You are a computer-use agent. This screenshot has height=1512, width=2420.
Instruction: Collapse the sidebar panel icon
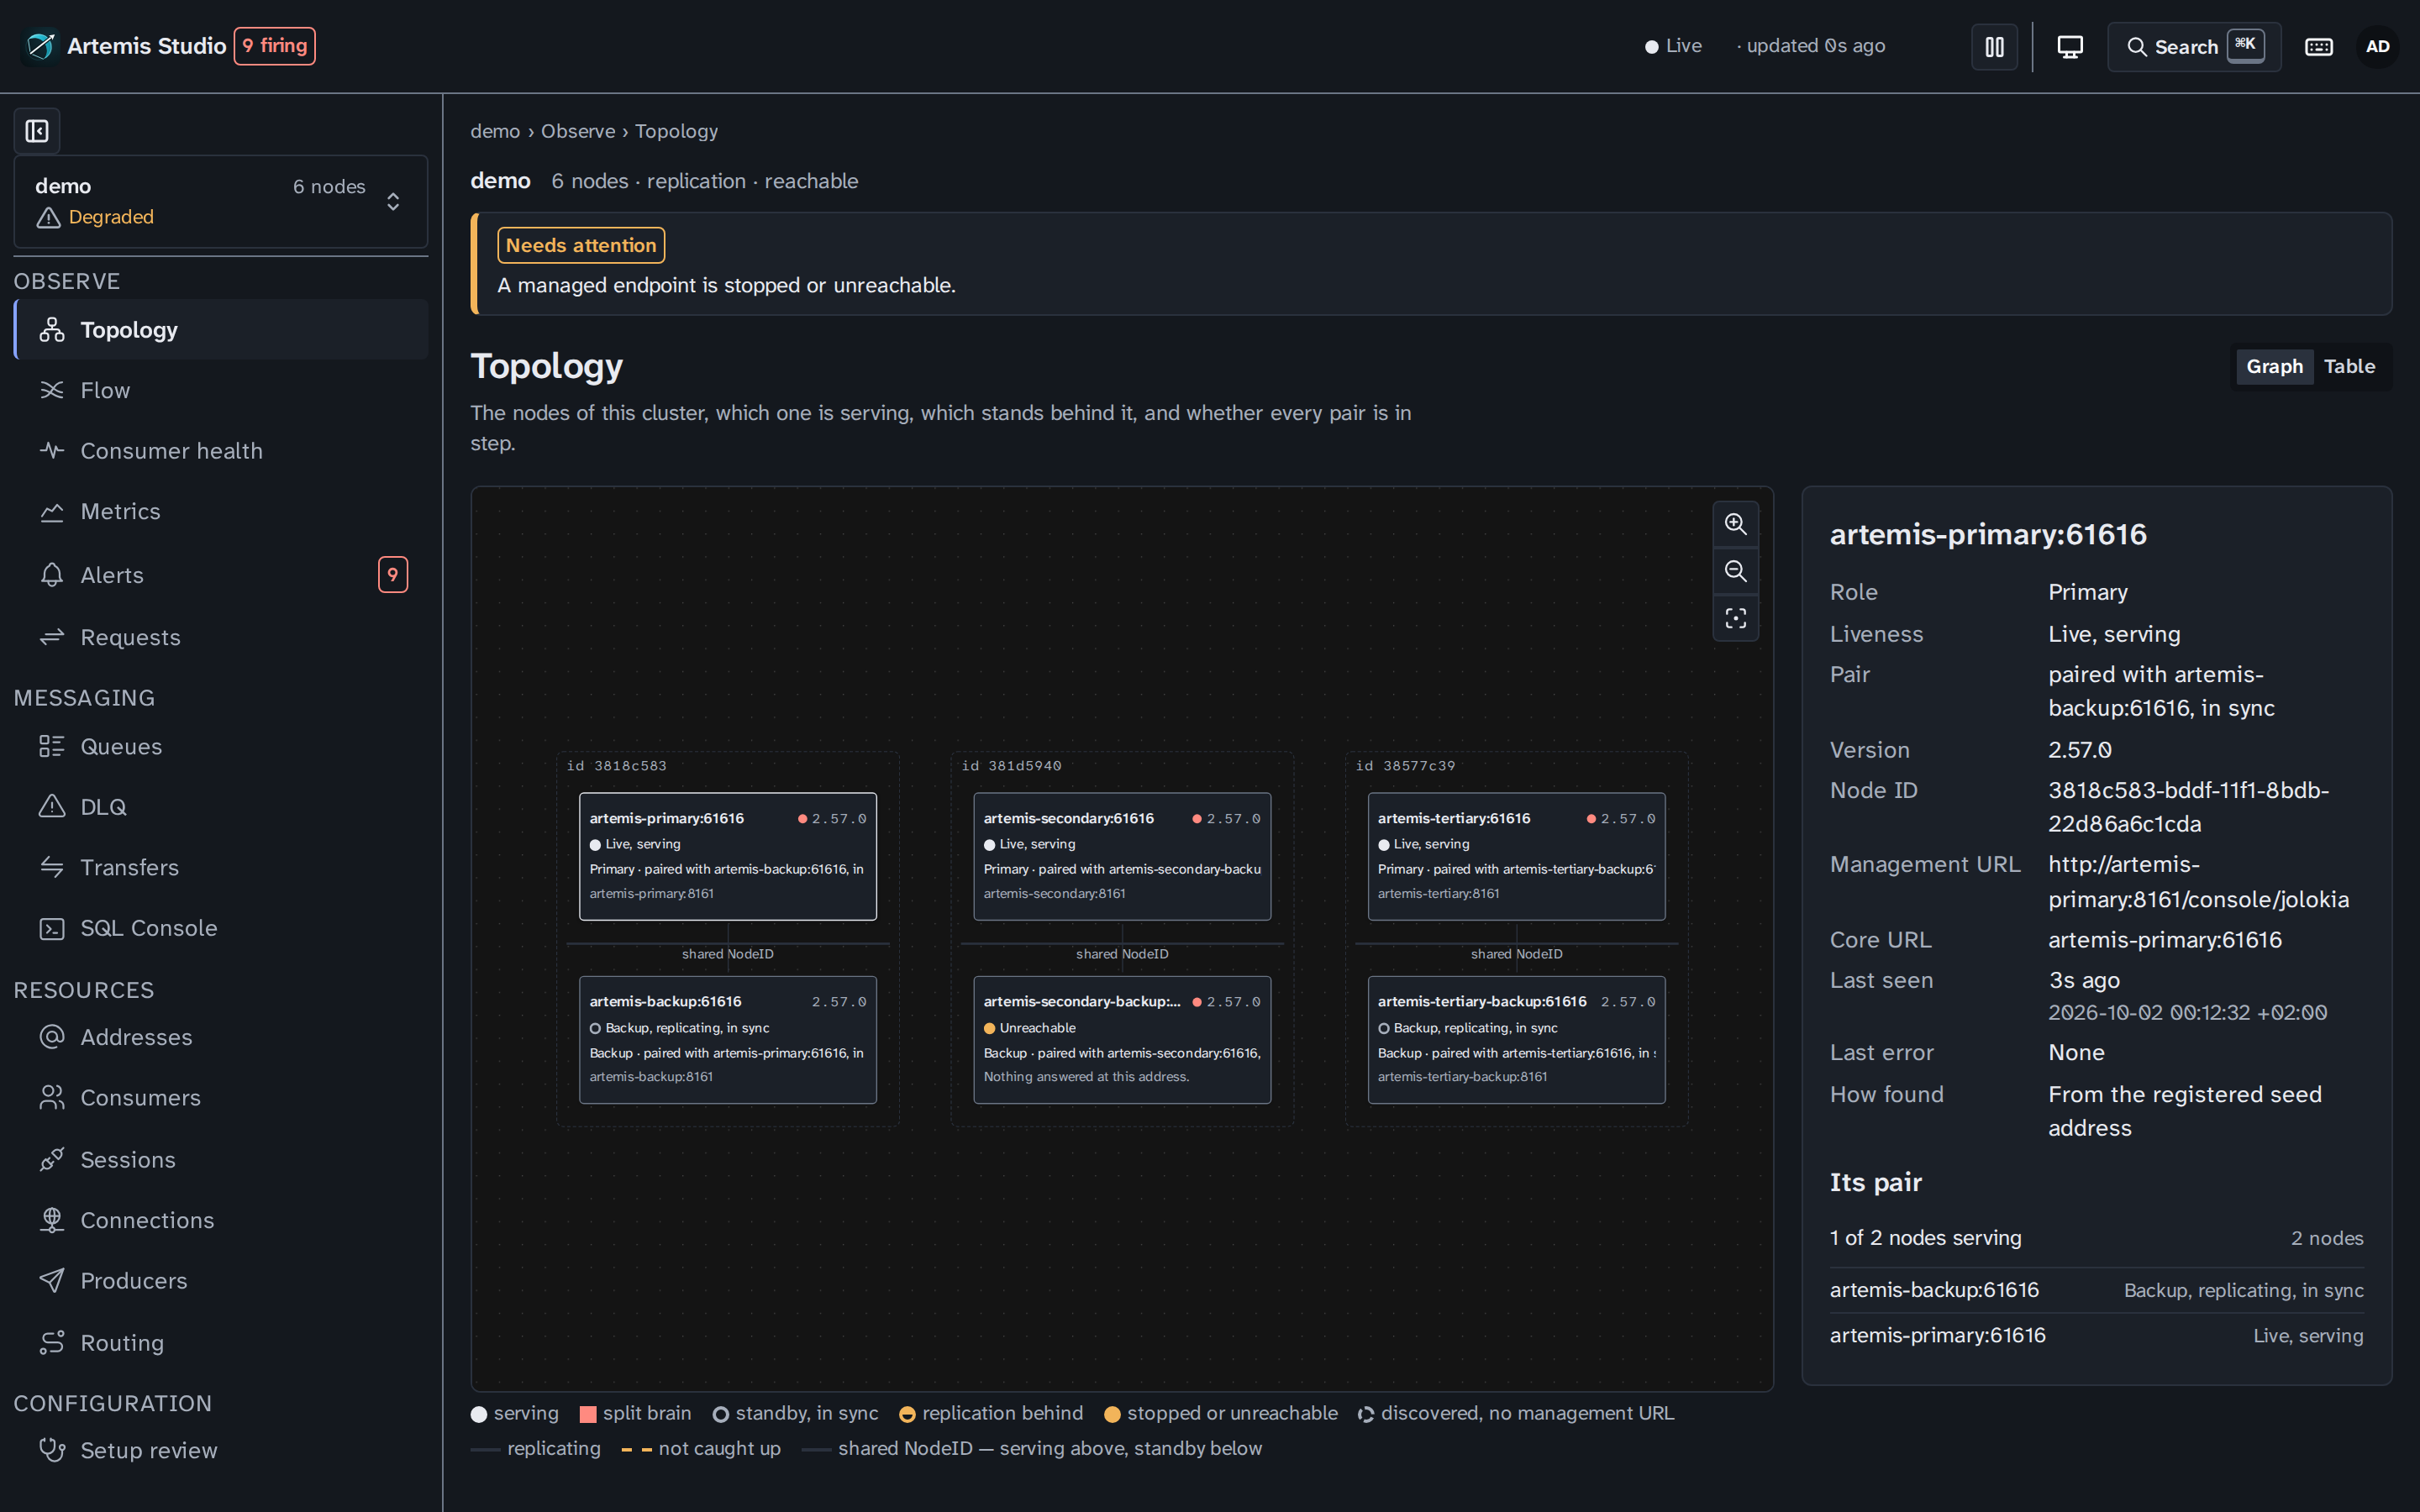(37, 131)
